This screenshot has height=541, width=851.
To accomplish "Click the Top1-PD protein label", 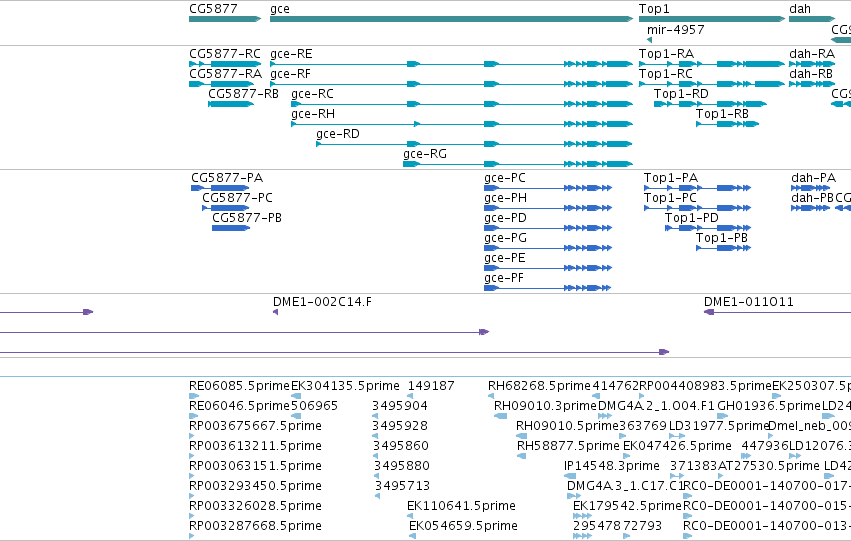I will (692, 218).
